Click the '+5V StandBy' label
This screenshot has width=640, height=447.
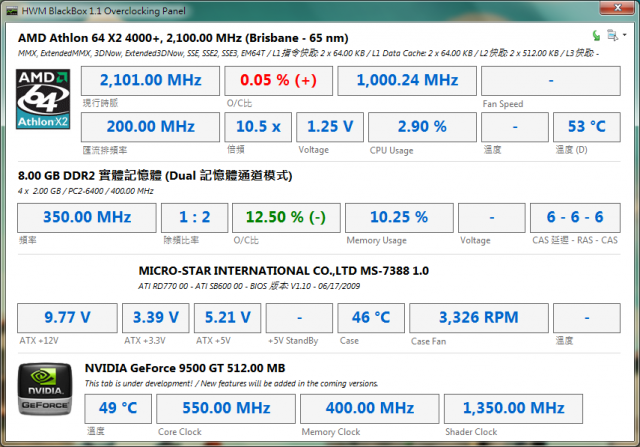point(293,341)
